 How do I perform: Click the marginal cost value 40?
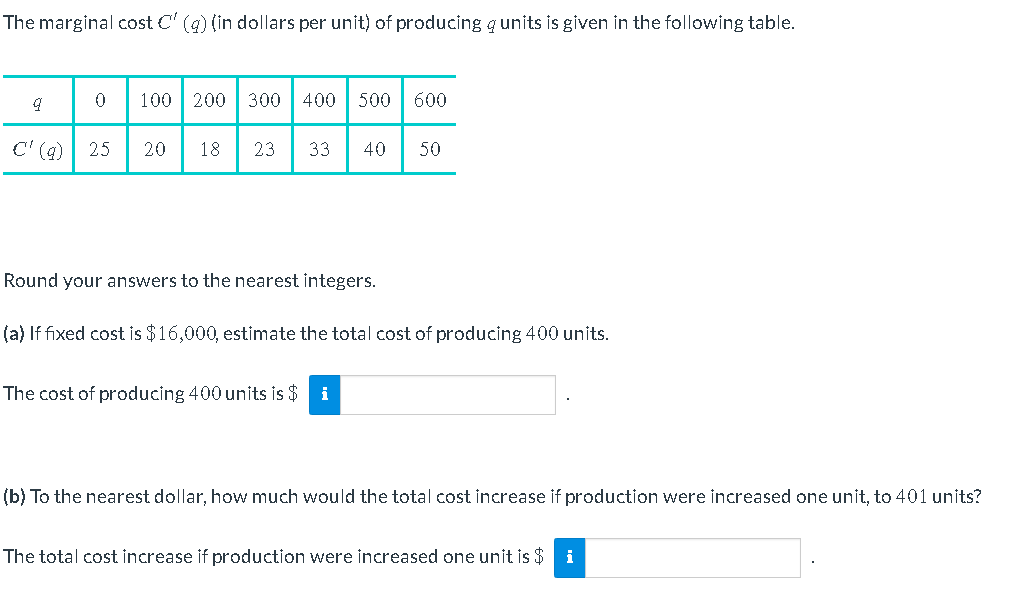[x=374, y=148]
